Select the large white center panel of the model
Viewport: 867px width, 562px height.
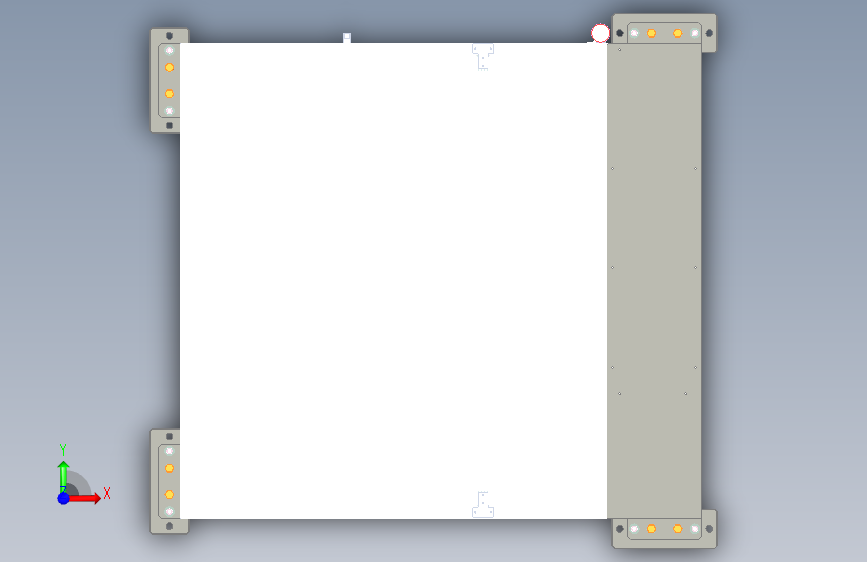pos(393,281)
